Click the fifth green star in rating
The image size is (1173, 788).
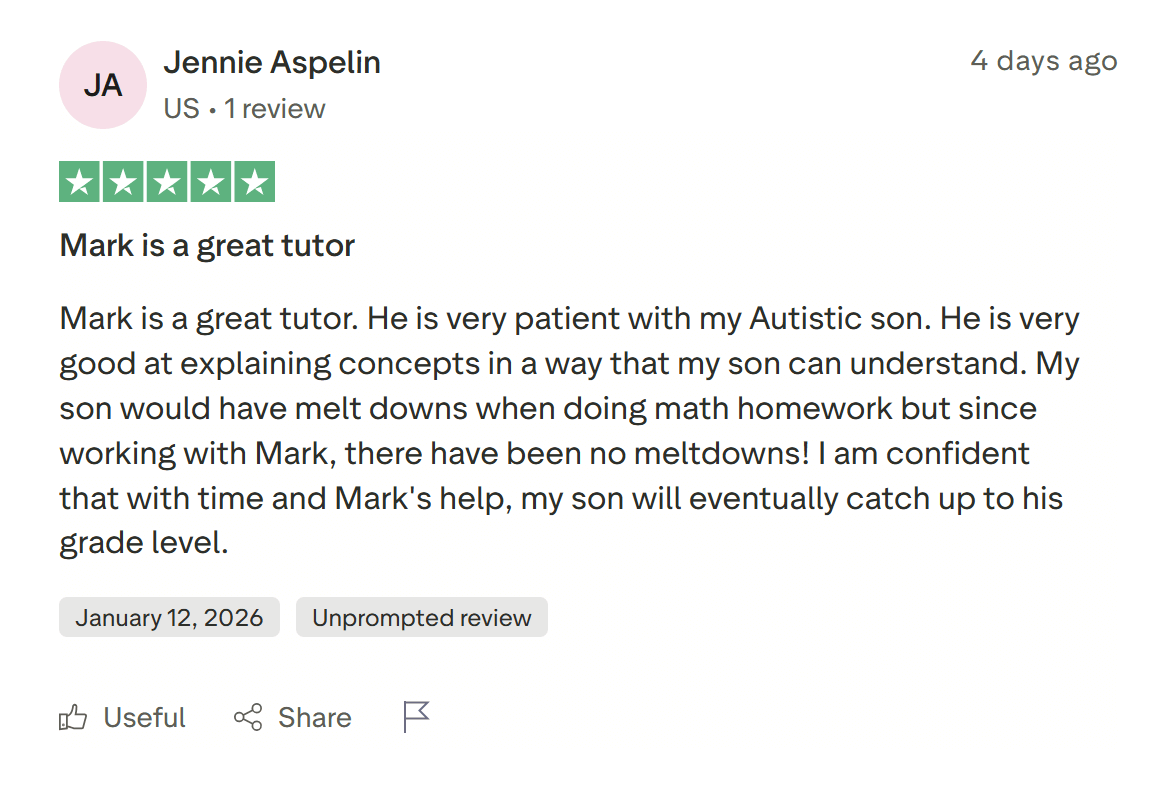pos(253,181)
